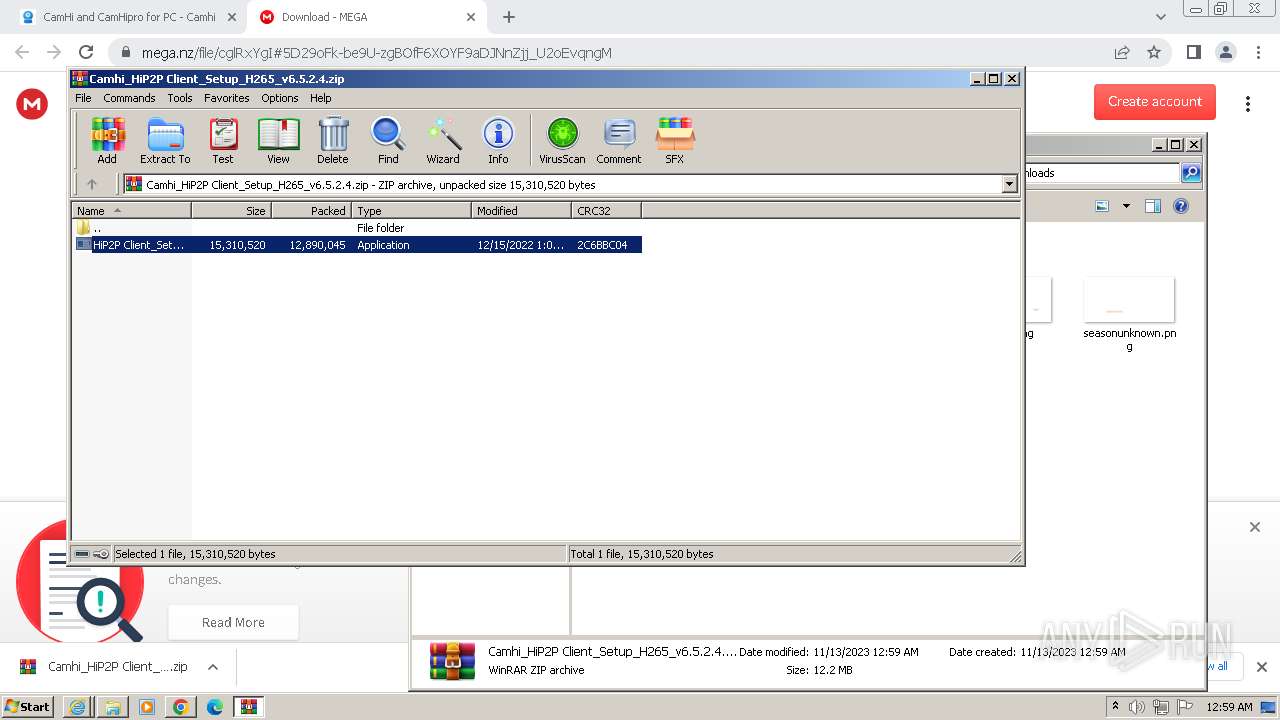The image size is (1280, 720).
Task: Click the MEGA logo
Action: point(32,103)
